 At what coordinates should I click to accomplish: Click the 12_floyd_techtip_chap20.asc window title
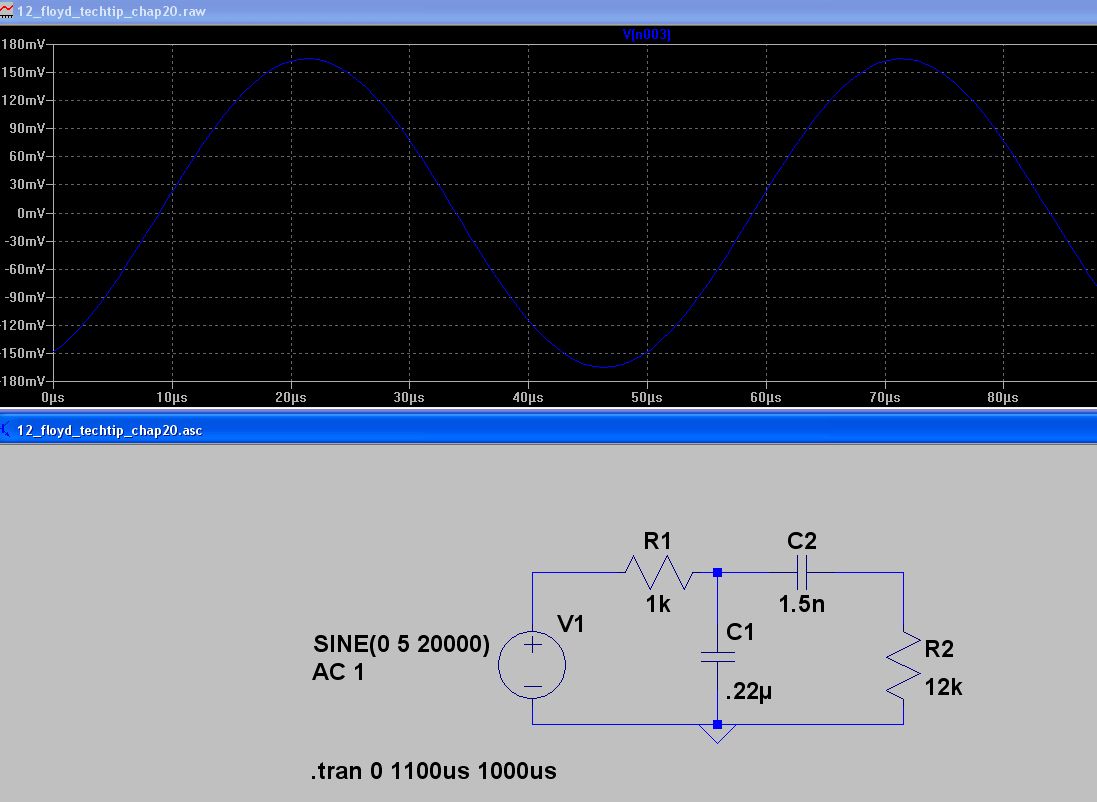(110, 430)
